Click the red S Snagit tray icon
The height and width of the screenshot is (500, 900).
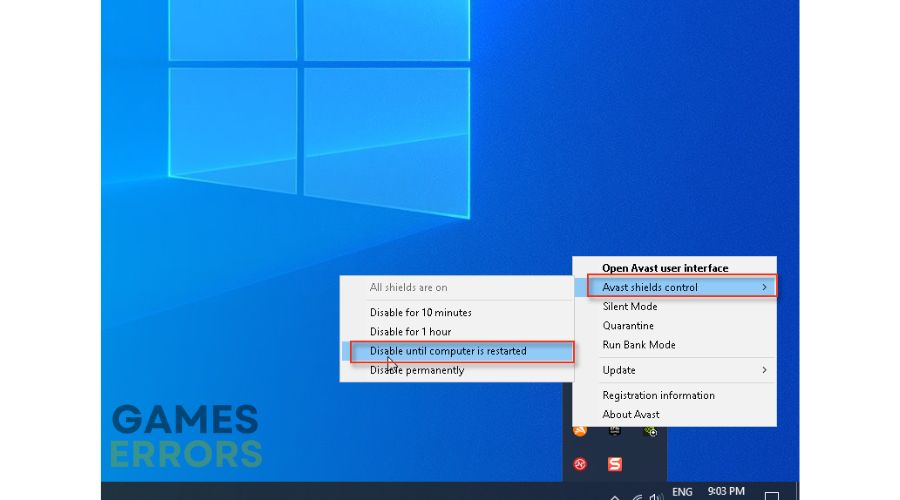coord(615,464)
